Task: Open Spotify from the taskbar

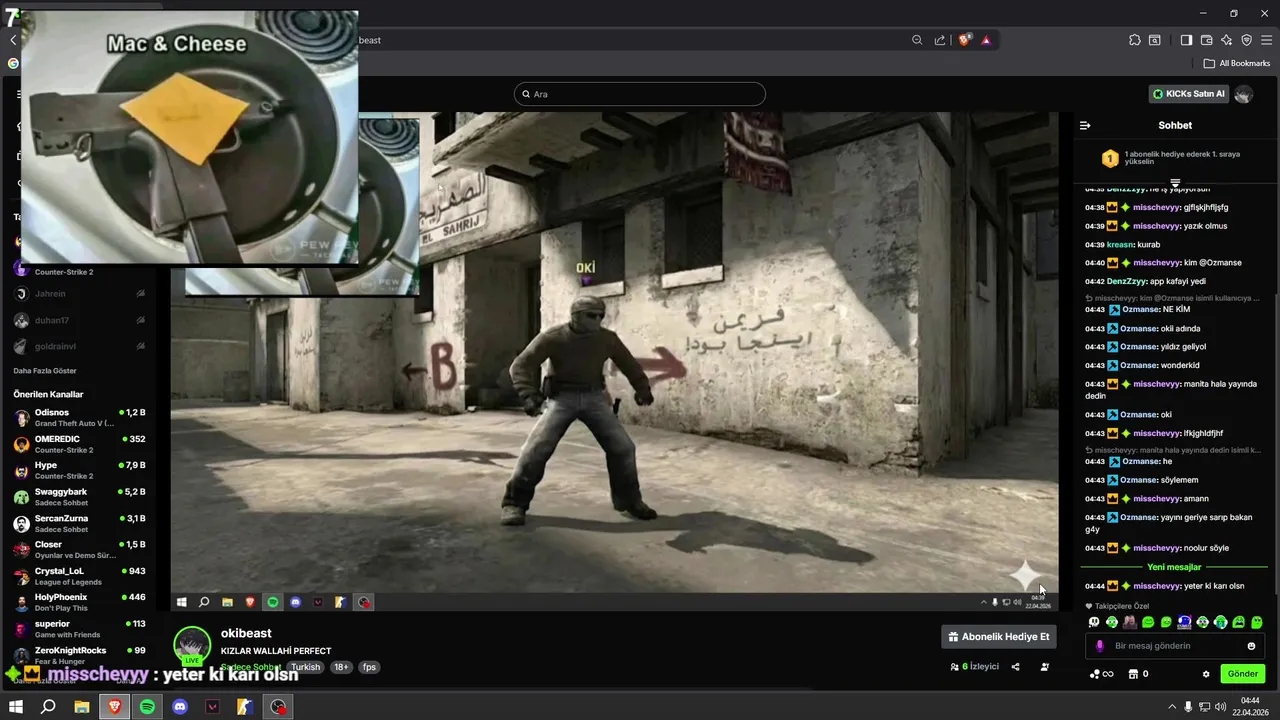Action: pyautogui.click(x=147, y=707)
